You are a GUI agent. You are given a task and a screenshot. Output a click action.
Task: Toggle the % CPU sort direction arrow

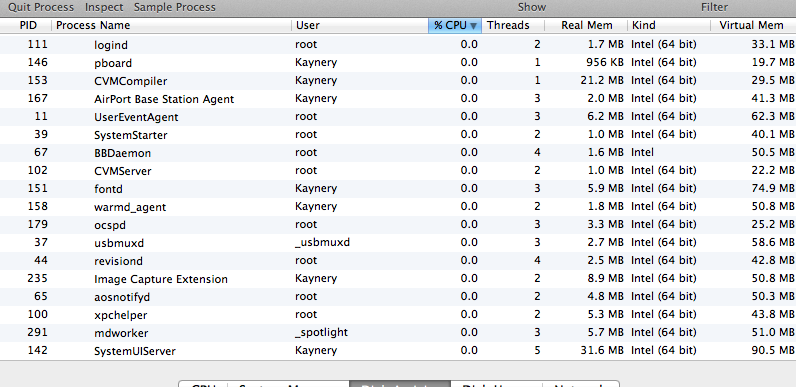tap(473, 26)
